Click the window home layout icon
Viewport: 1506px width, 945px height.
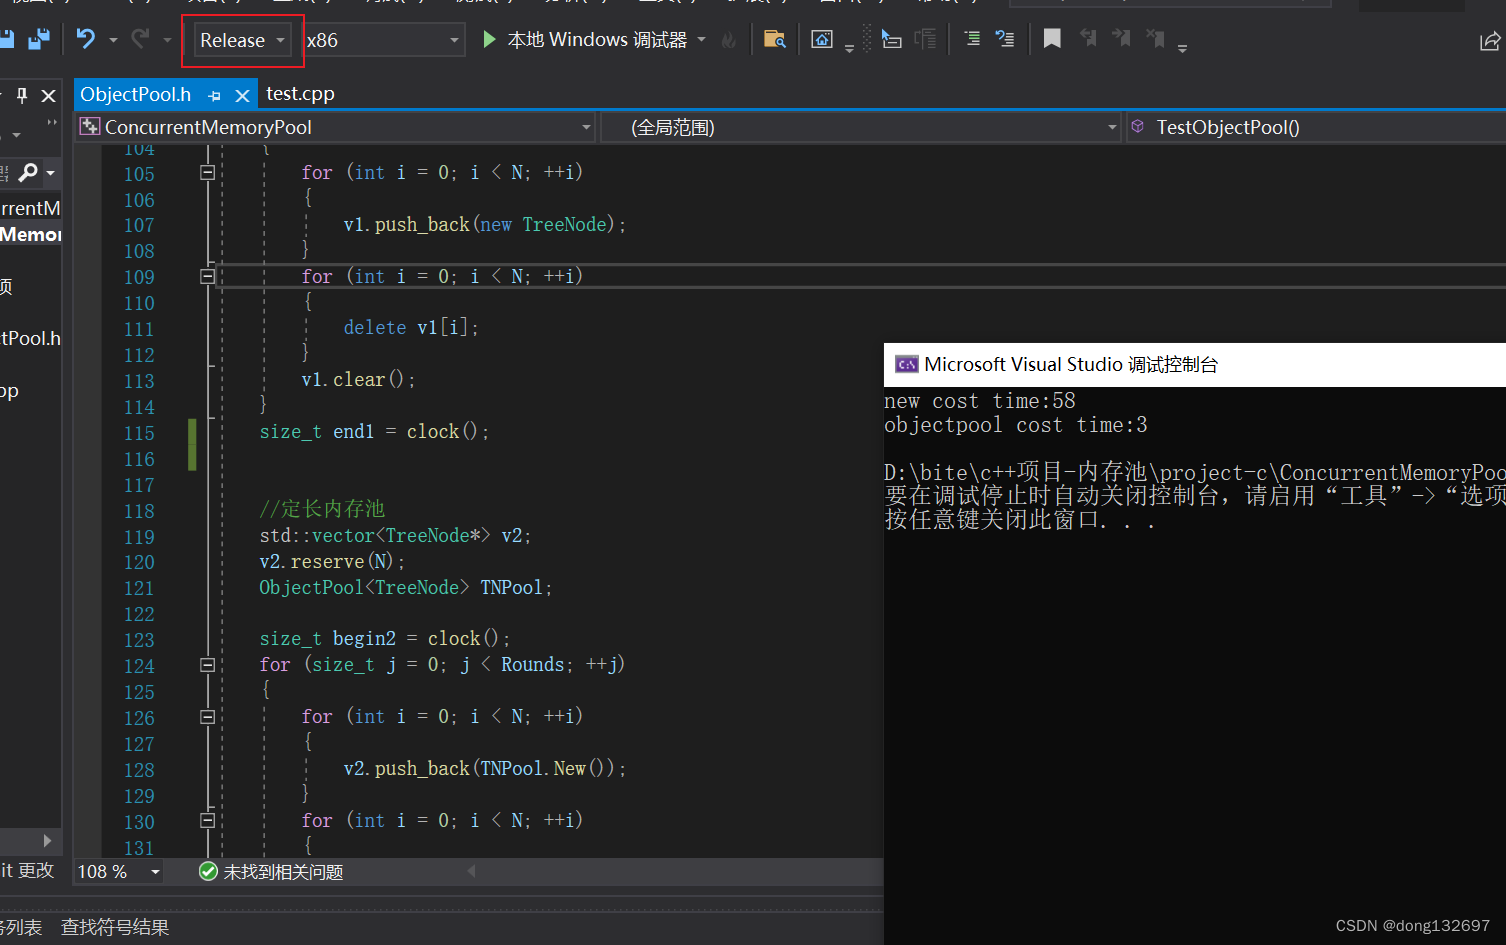[x=822, y=39]
